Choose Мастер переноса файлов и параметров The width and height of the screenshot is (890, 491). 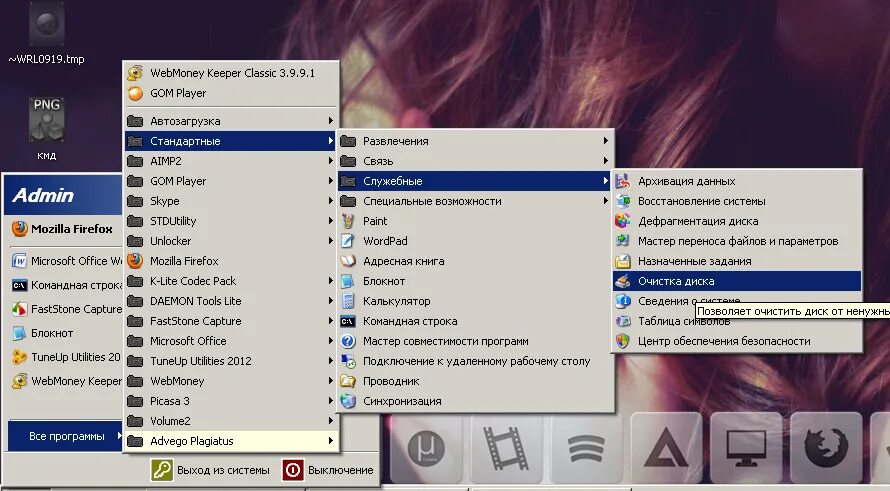click(737, 241)
